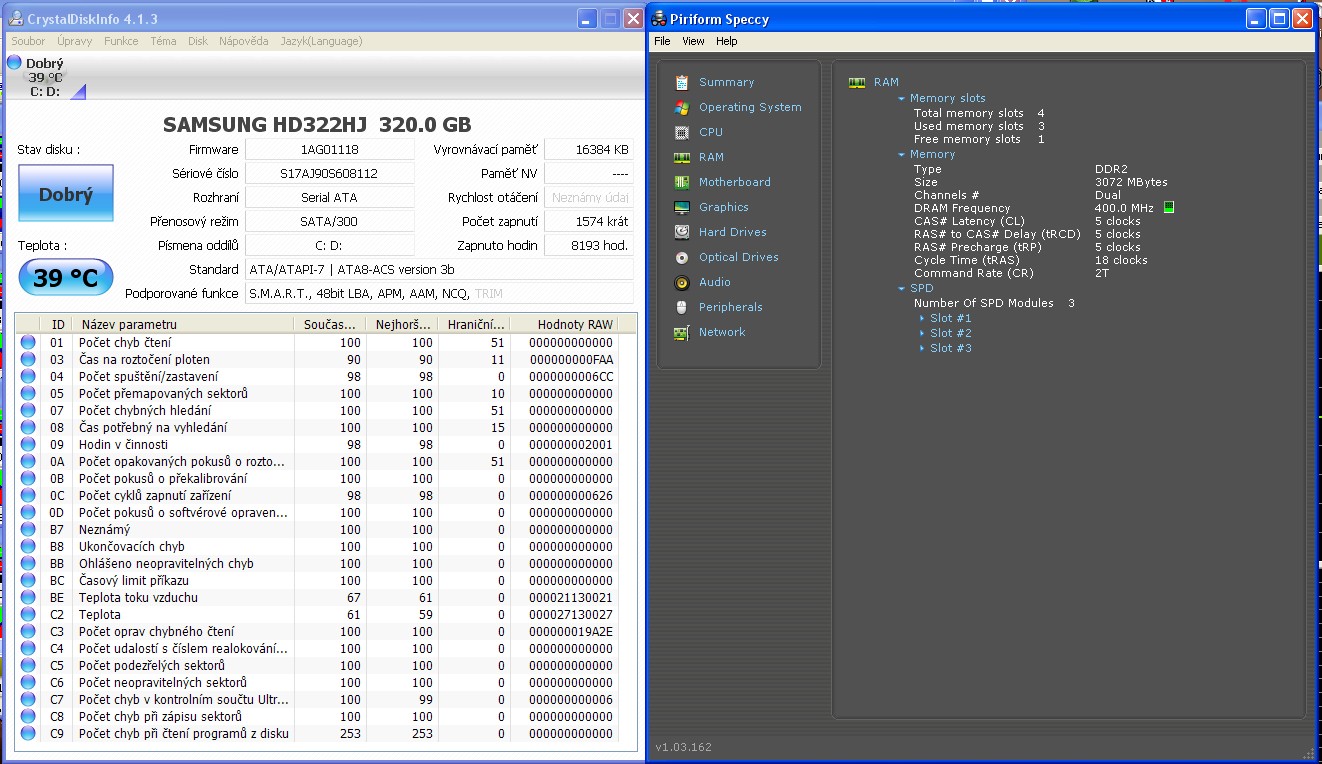Click the 39 °C temperature button
This screenshot has width=1322, height=764.
click(66, 277)
